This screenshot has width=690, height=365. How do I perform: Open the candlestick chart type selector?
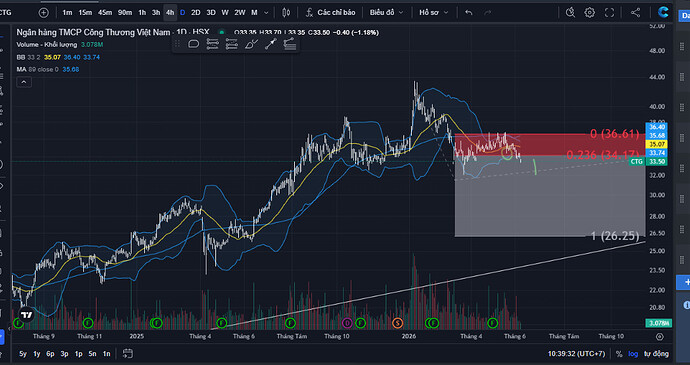pos(286,13)
